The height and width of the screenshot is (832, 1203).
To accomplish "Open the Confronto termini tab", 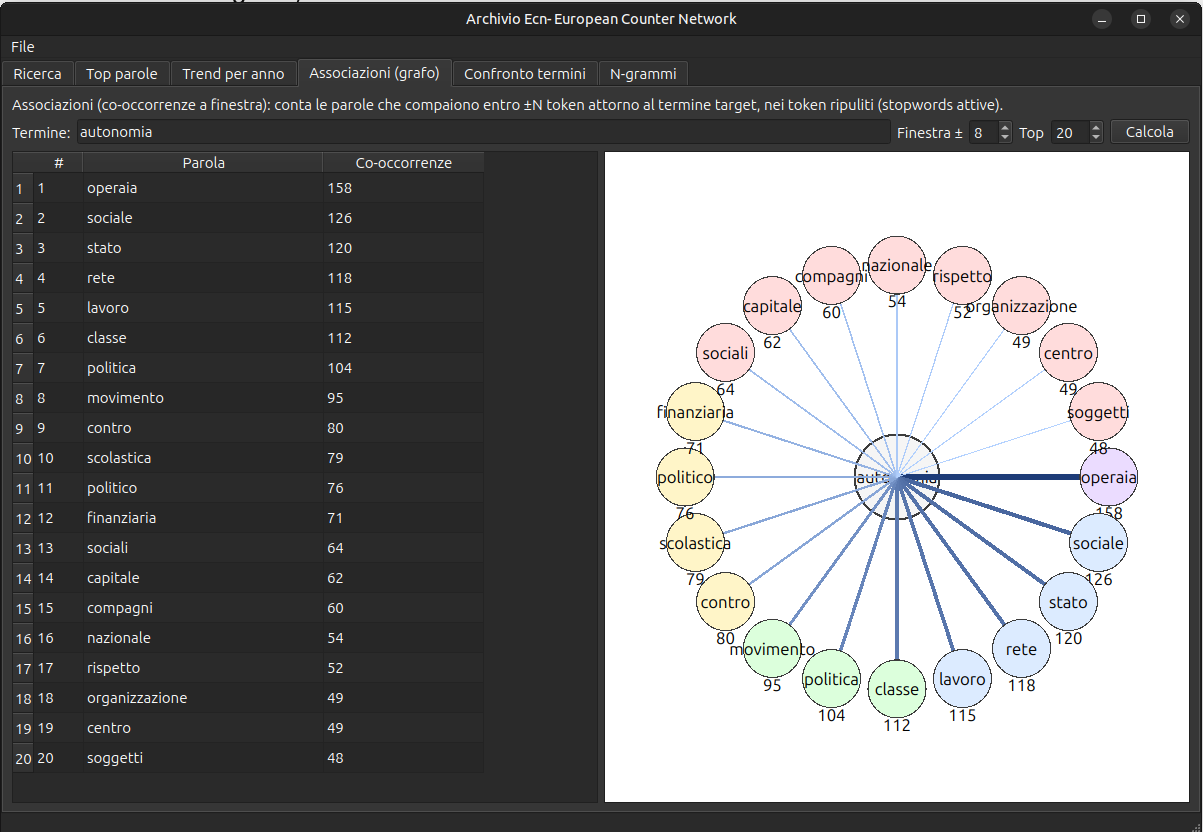I will coord(525,74).
